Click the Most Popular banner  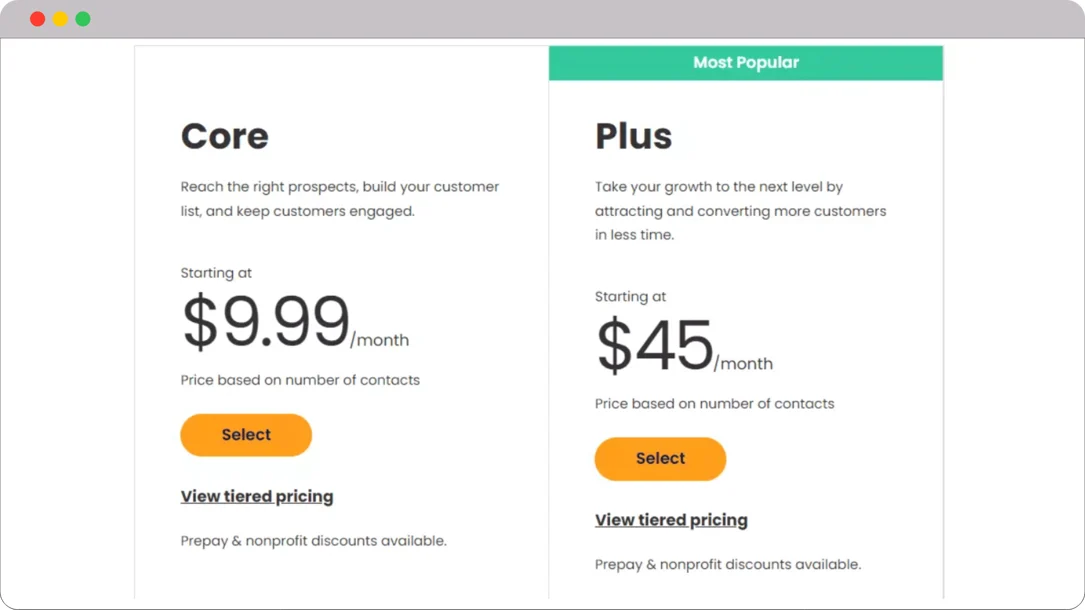click(745, 62)
